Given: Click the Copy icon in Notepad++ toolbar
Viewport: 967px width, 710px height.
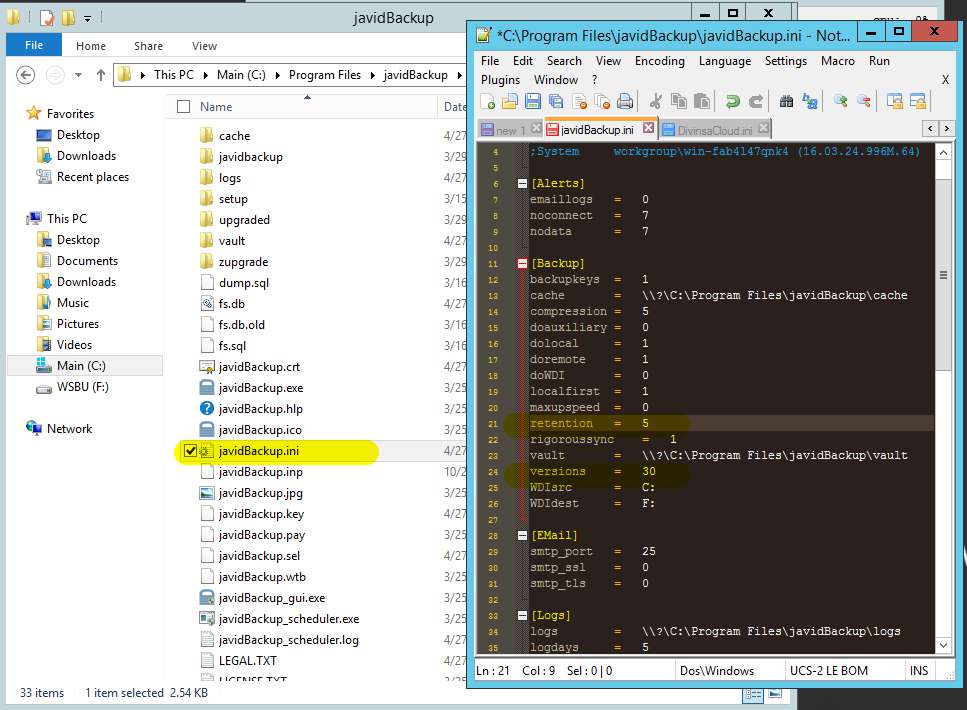Looking at the screenshot, I should (x=678, y=102).
